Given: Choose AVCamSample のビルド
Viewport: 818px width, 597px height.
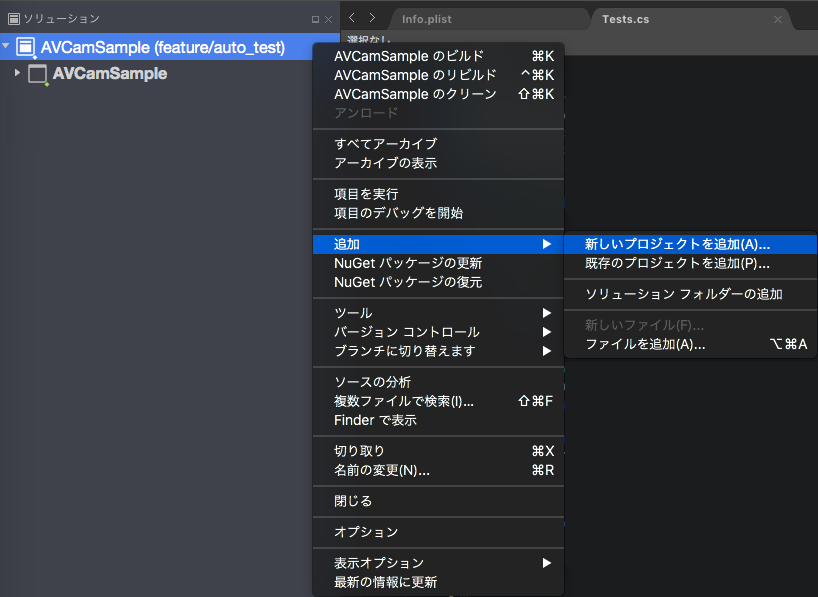Looking at the screenshot, I should [438, 56].
